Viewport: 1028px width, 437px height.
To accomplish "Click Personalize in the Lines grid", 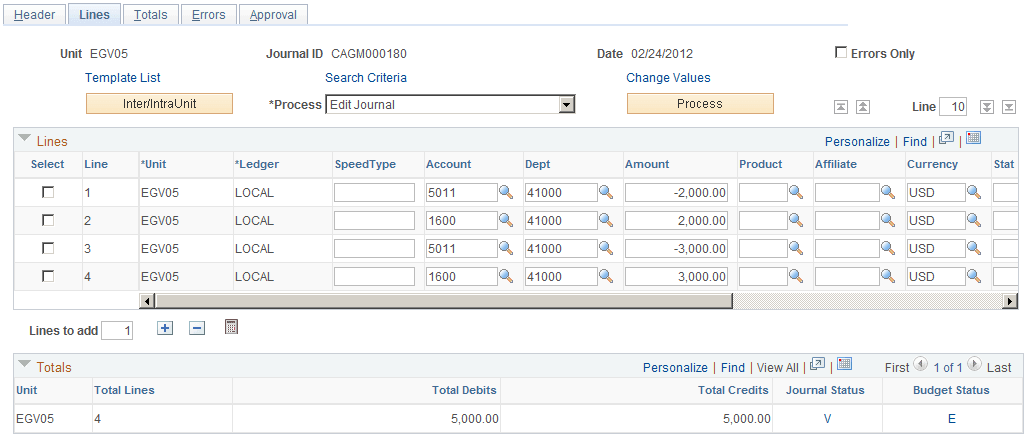I will click(x=857, y=142).
